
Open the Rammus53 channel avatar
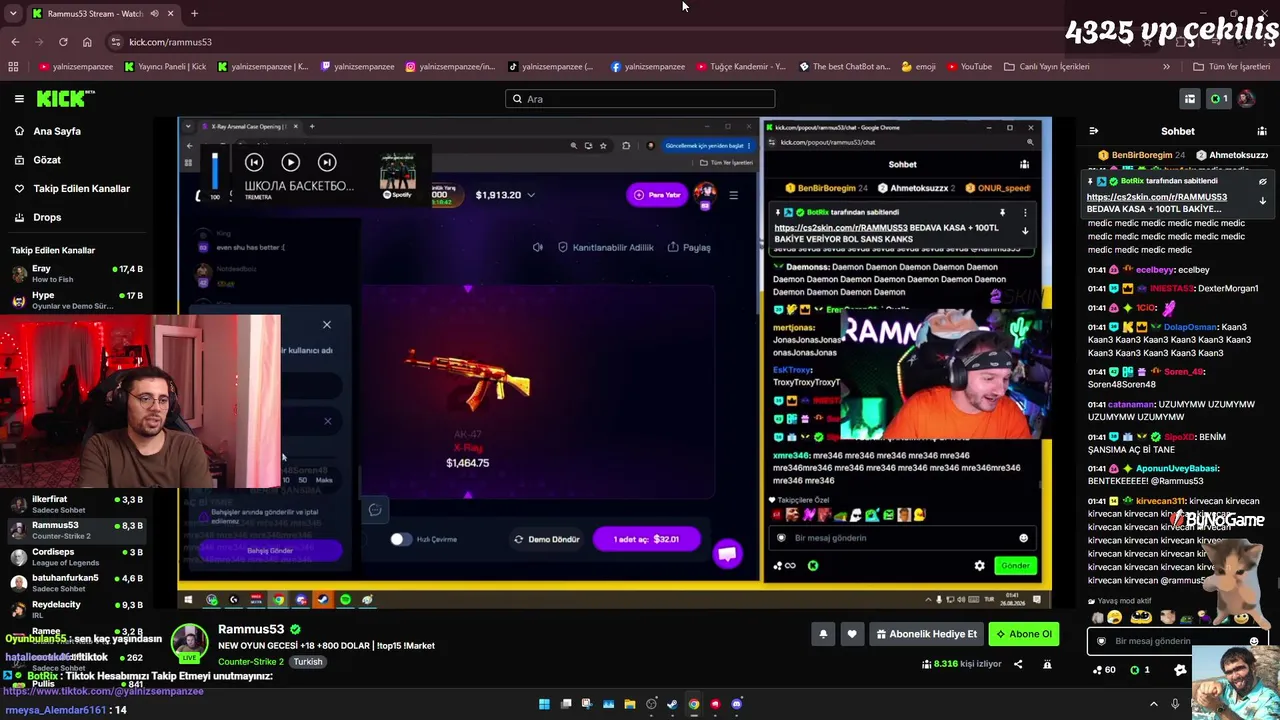tap(189, 643)
